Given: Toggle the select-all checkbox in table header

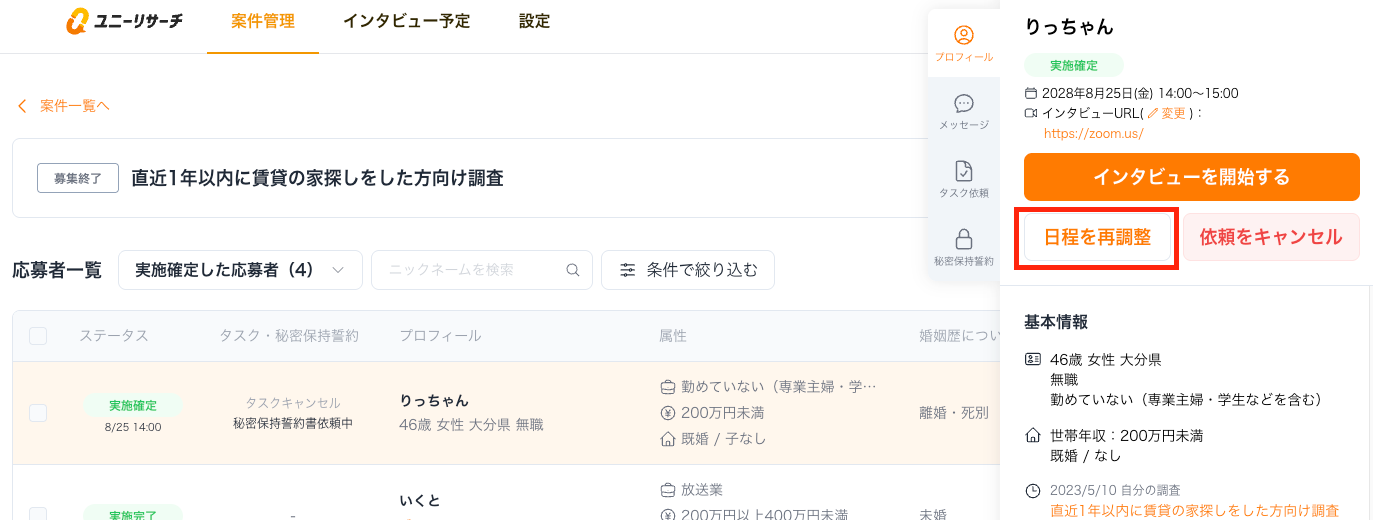Looking at the screenshot, I should pos(38,336).
